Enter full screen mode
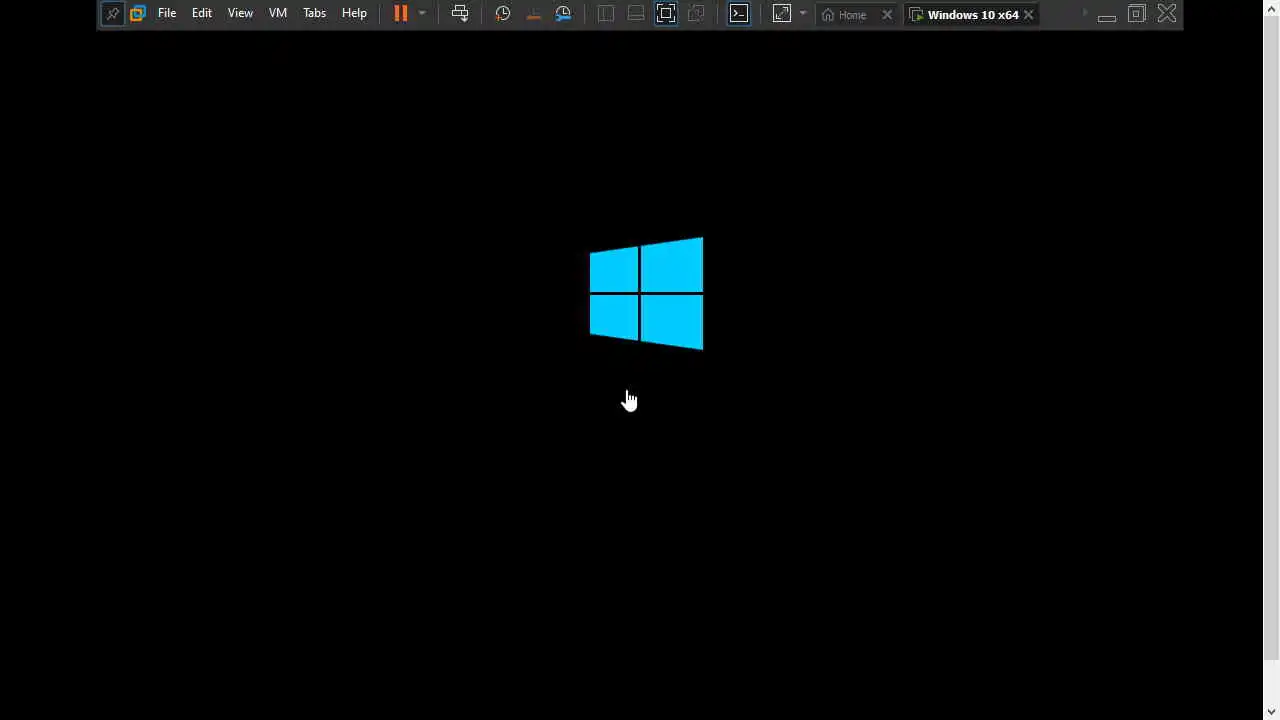 666,13
